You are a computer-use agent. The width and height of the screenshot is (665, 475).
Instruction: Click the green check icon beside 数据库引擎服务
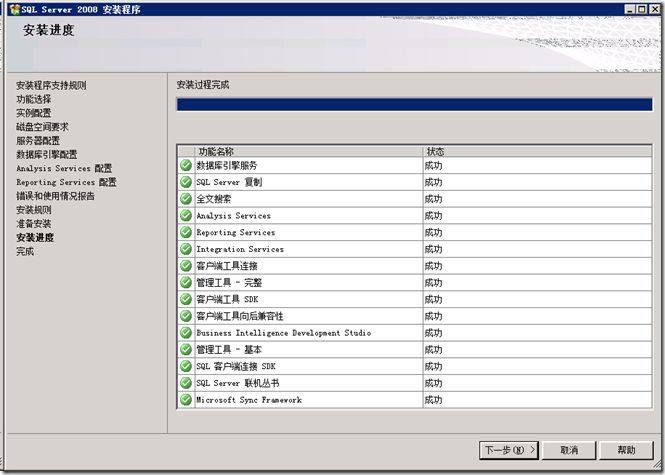tap(186, 165)
